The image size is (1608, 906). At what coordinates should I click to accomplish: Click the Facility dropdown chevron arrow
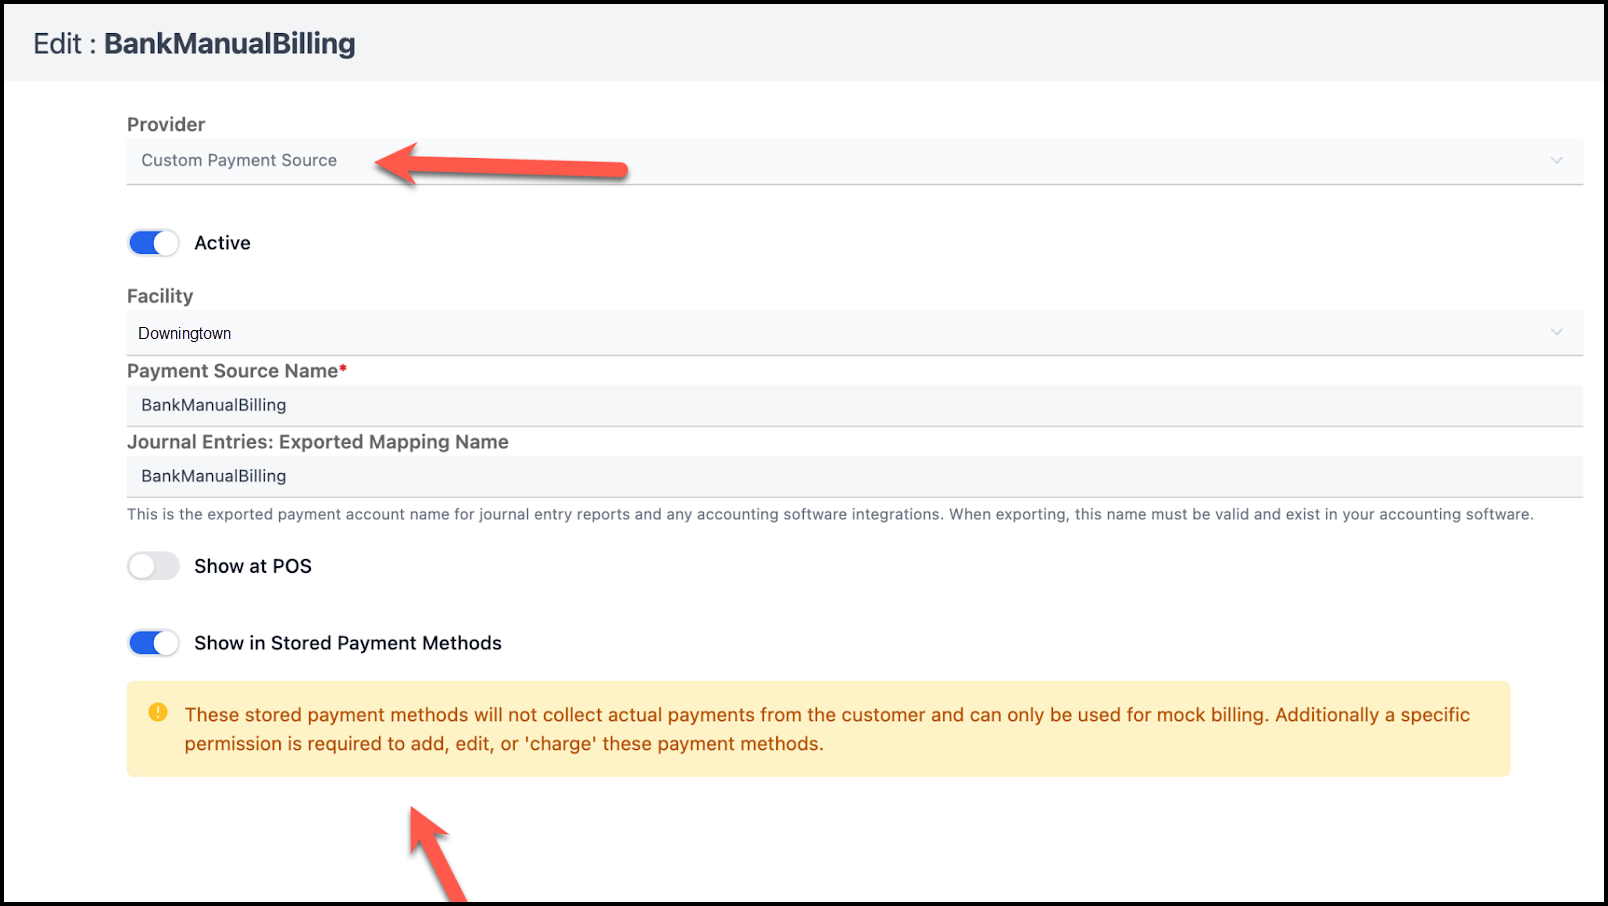[1556, 332]
